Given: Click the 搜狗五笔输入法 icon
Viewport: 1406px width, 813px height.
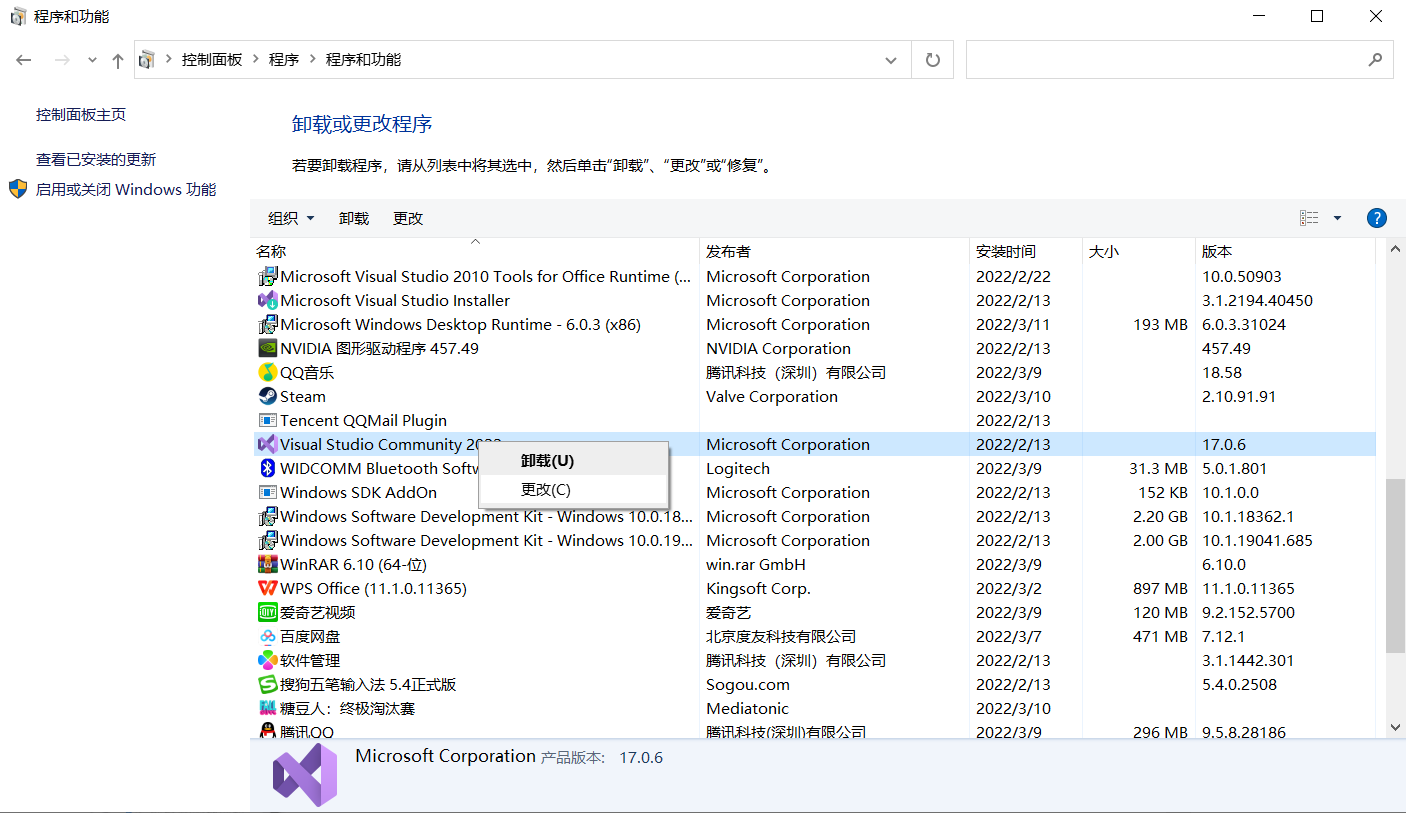Looking at the screenshot, I should (x=267, y=684).
